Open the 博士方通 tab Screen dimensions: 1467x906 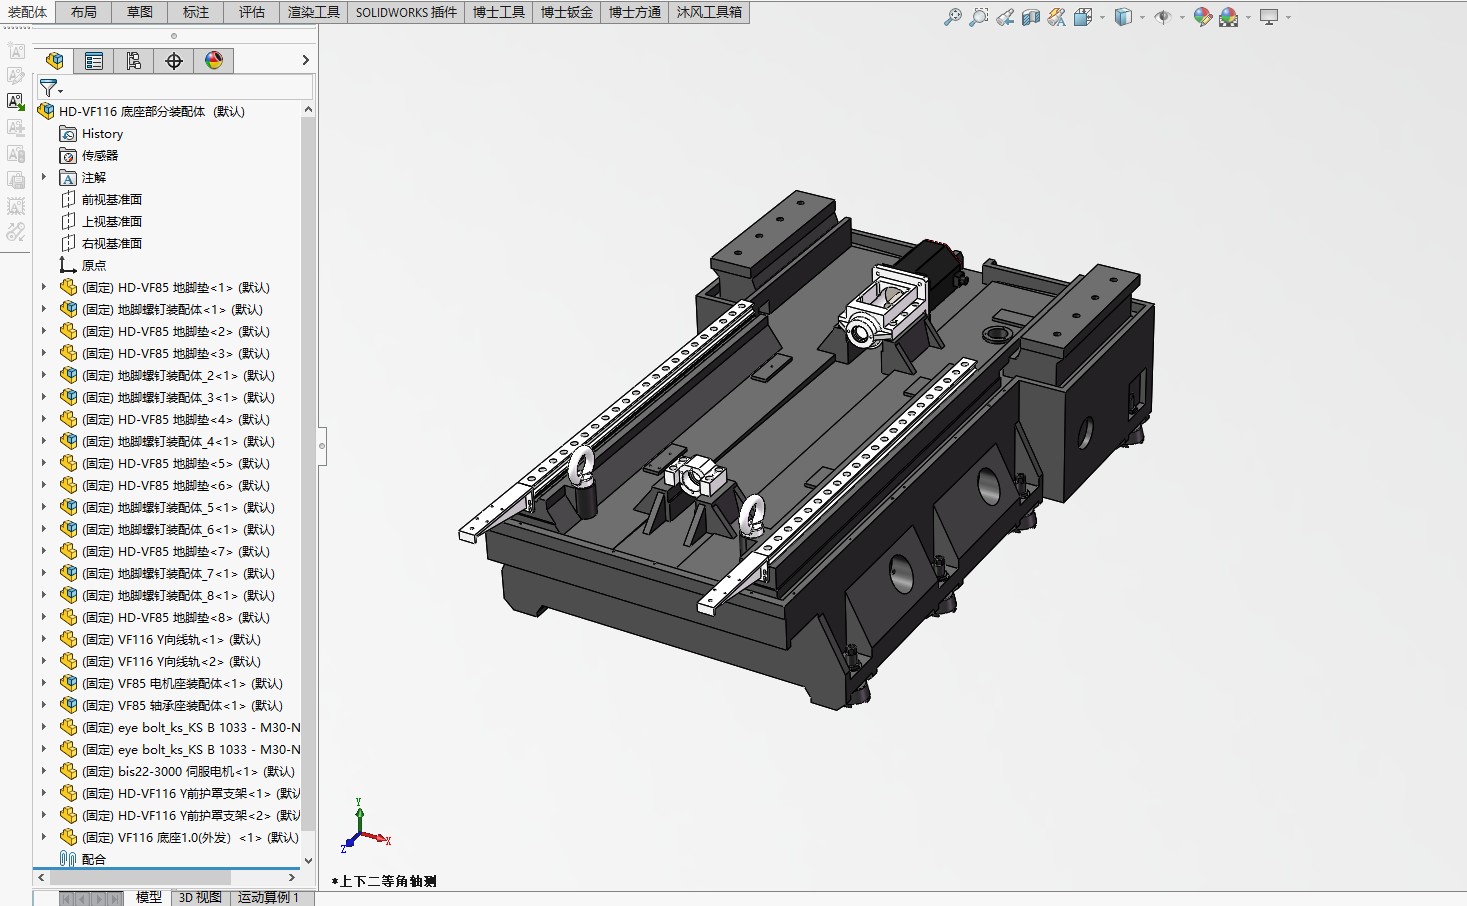pos(635,12)
